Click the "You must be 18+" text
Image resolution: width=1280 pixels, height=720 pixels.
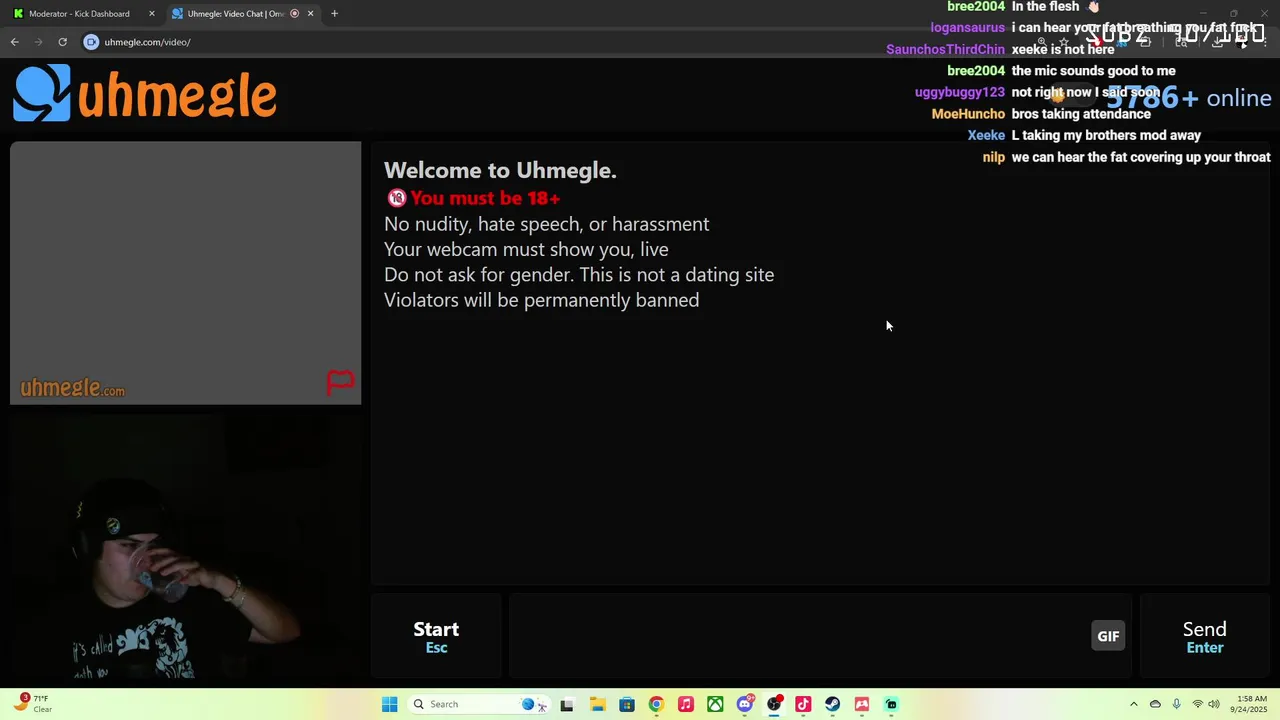click(485, 198)
